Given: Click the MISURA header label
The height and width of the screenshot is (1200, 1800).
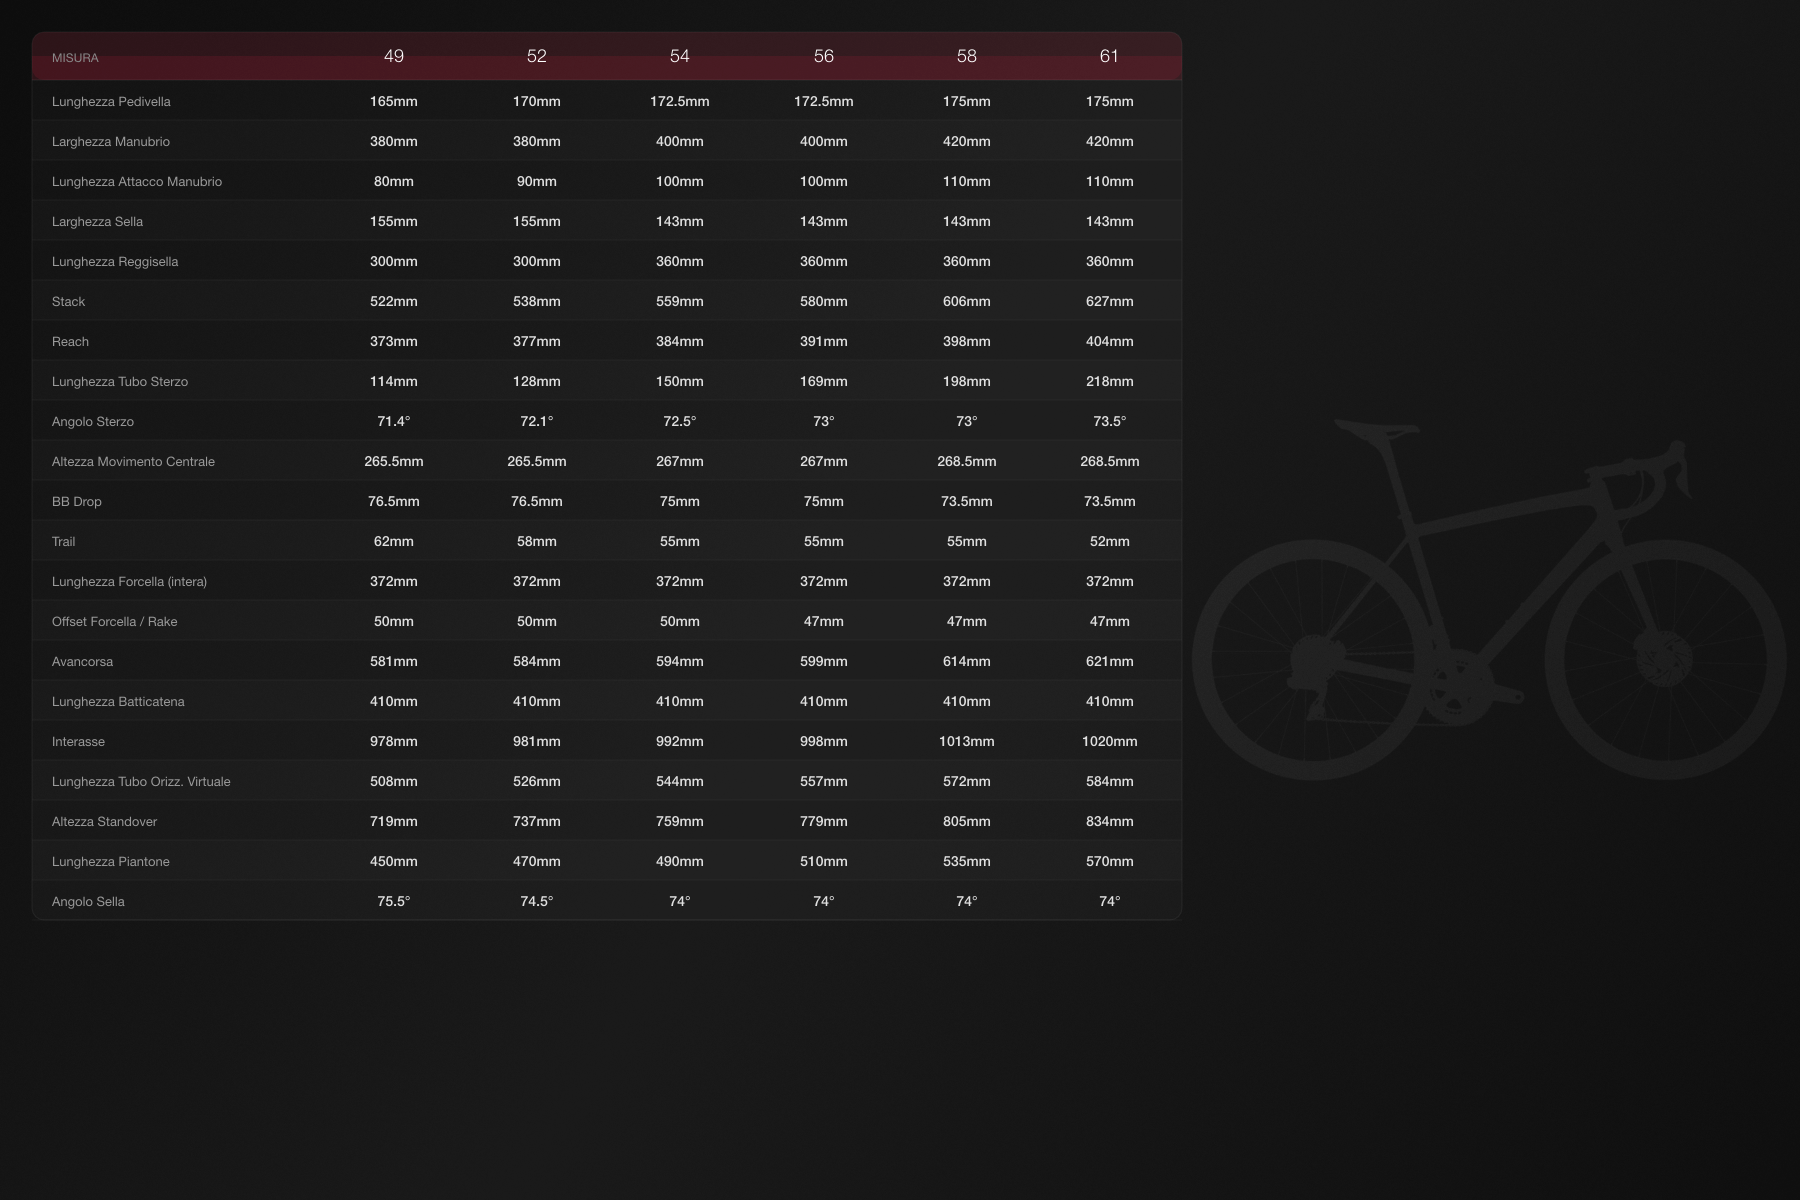Looking at the screenshot, I should pos(76,58).
